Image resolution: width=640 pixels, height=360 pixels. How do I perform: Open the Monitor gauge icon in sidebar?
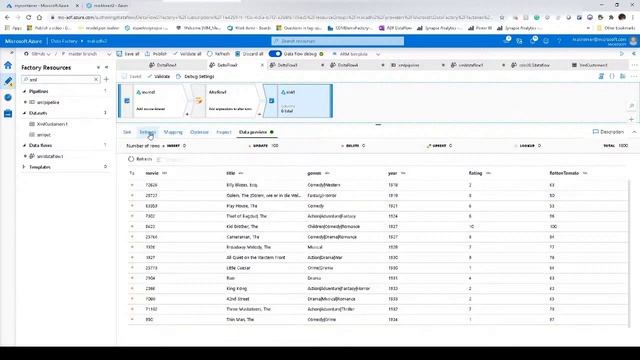[x=8, y=97]
